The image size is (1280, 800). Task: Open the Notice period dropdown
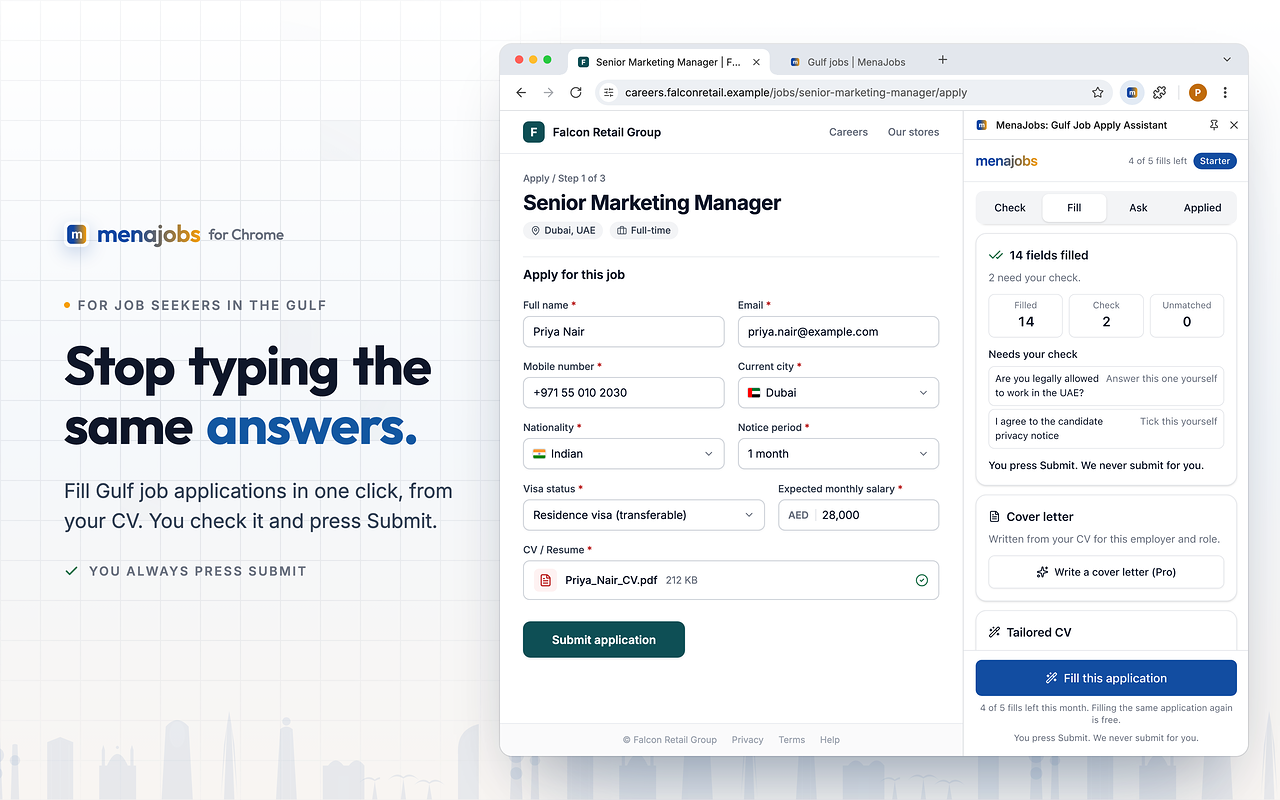pos(838,454)
